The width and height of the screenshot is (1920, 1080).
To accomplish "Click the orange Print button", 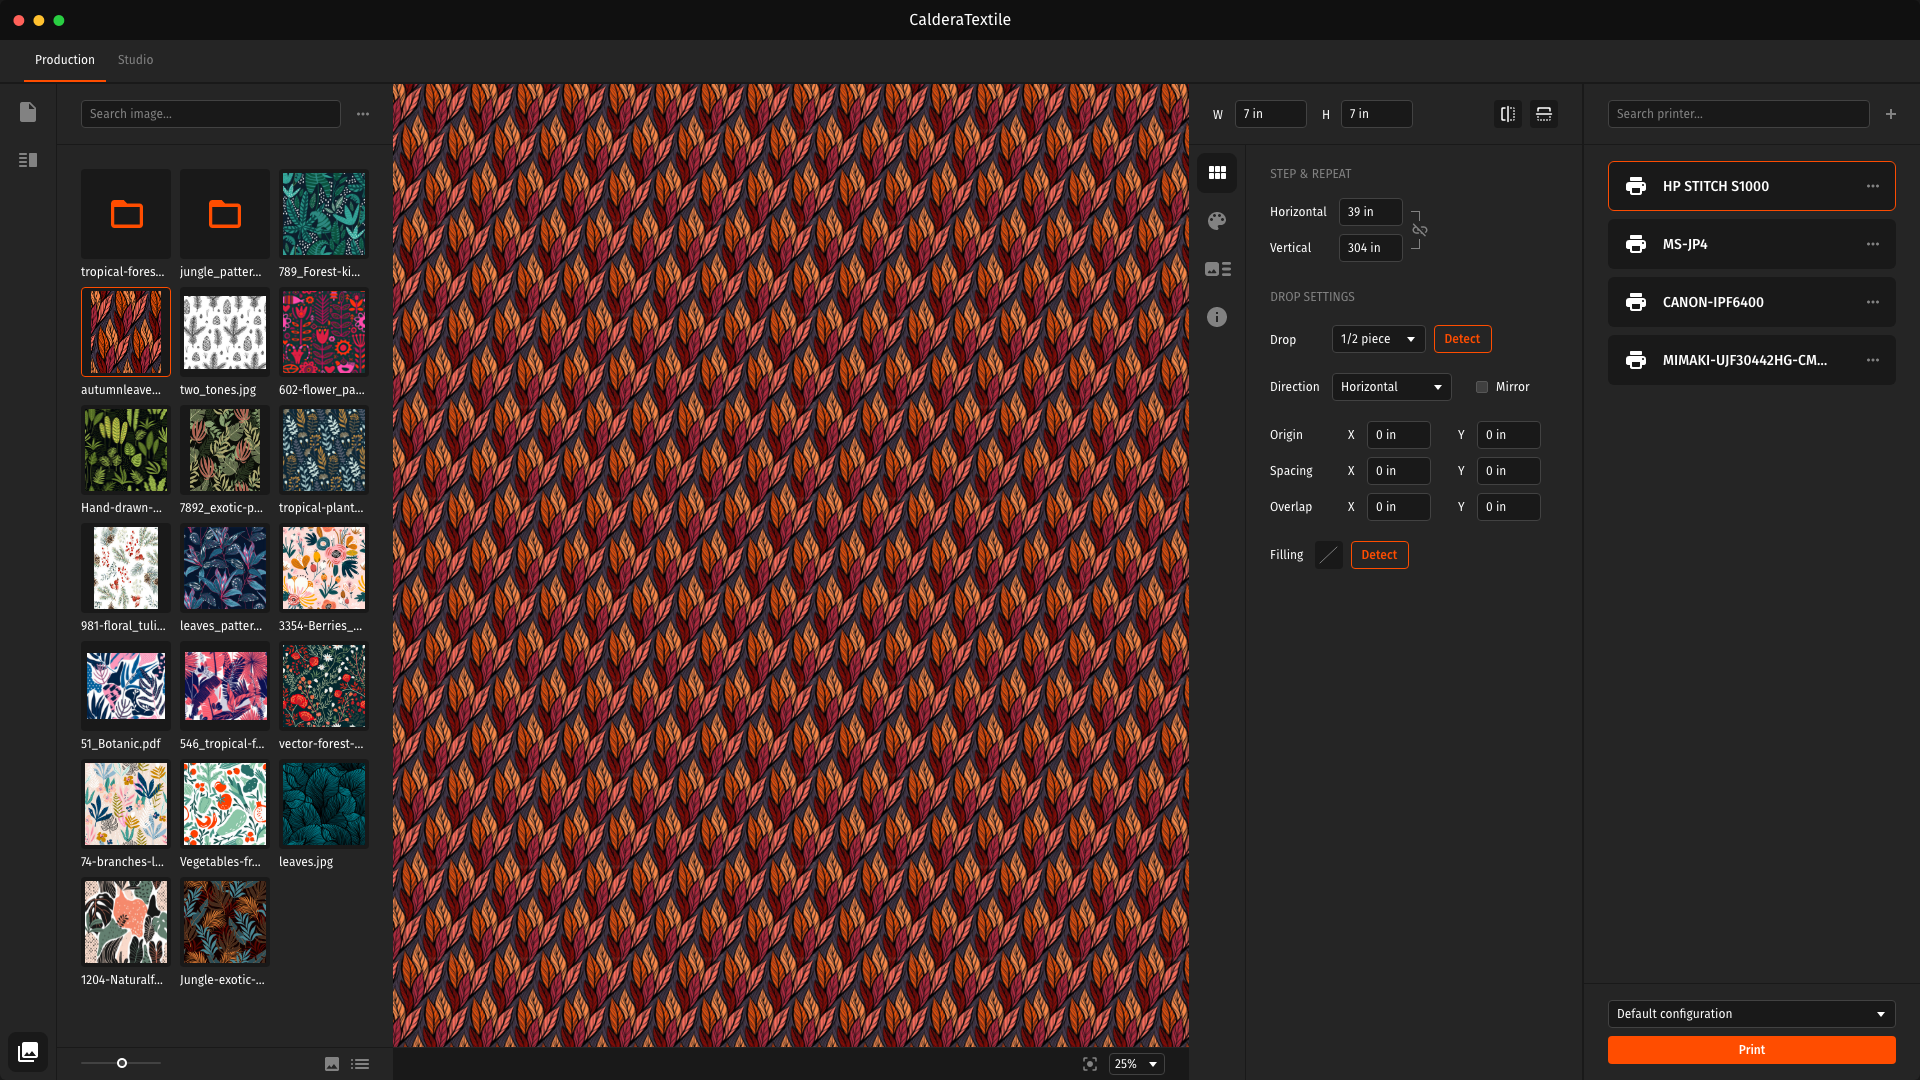I will (1751, 1050).
